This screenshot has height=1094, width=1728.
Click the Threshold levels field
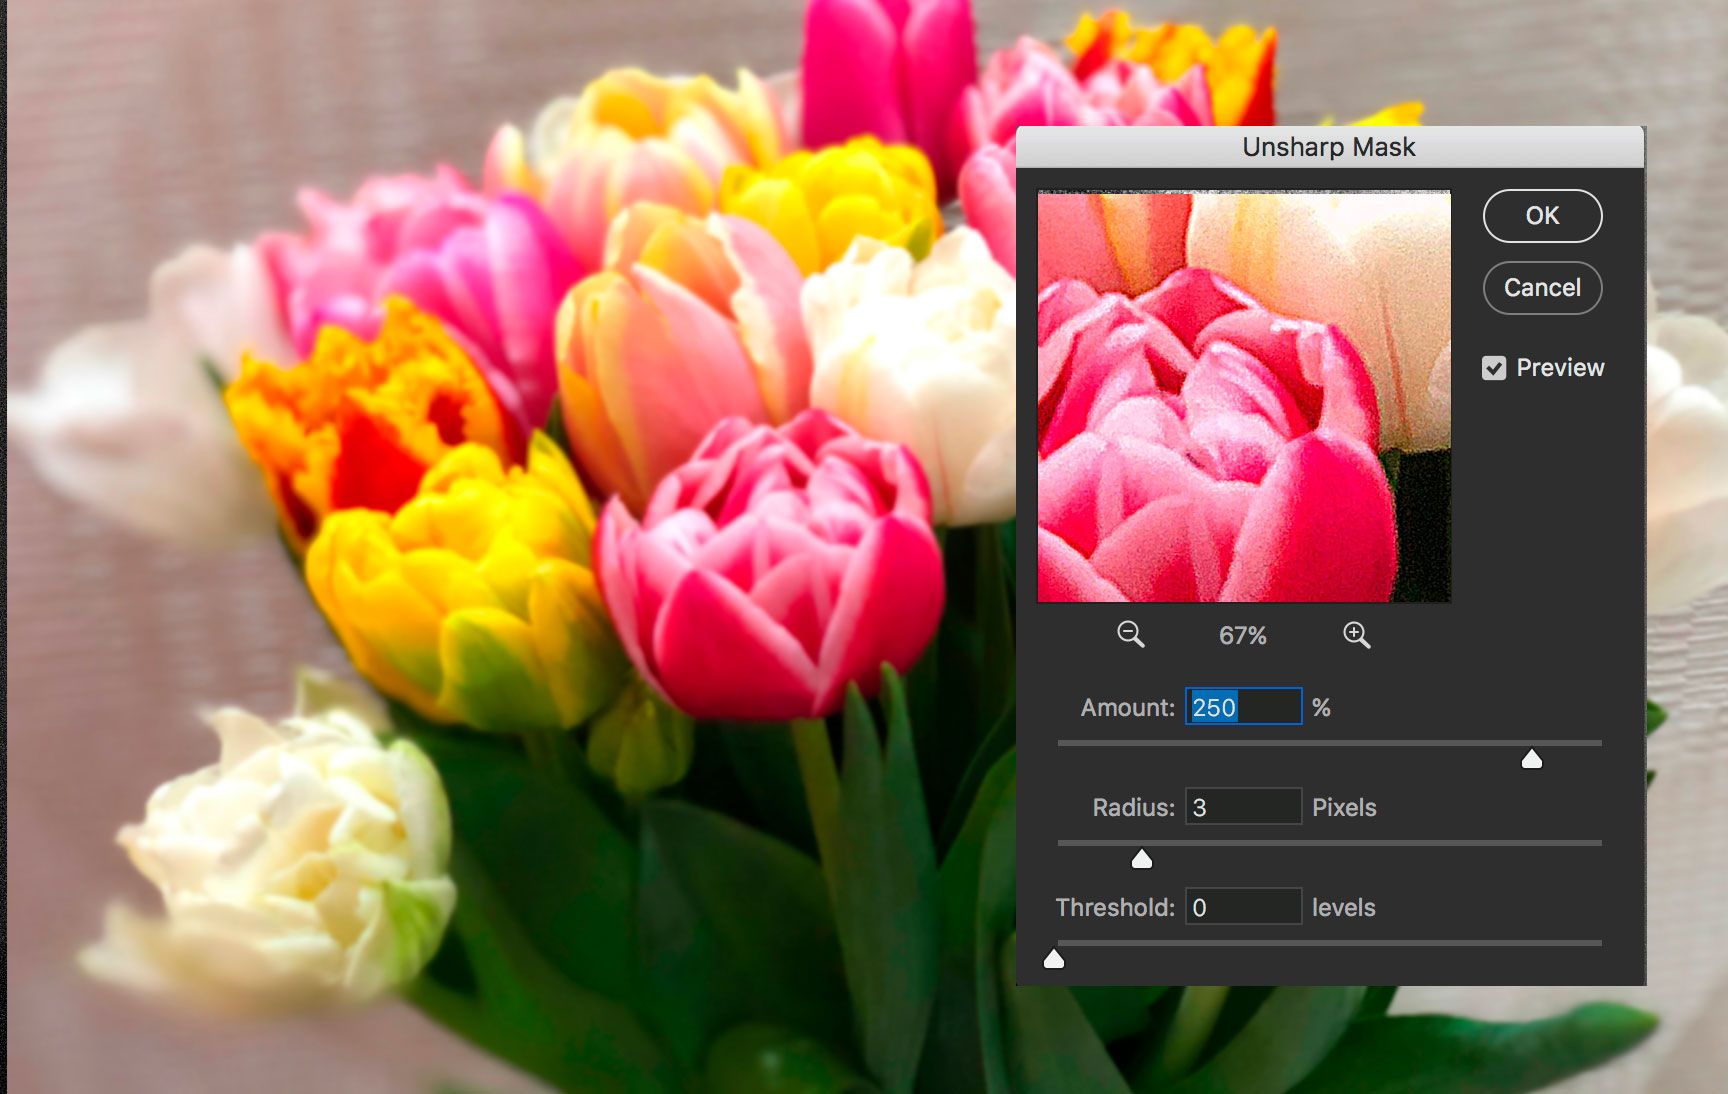click(x=1242, y=906)
